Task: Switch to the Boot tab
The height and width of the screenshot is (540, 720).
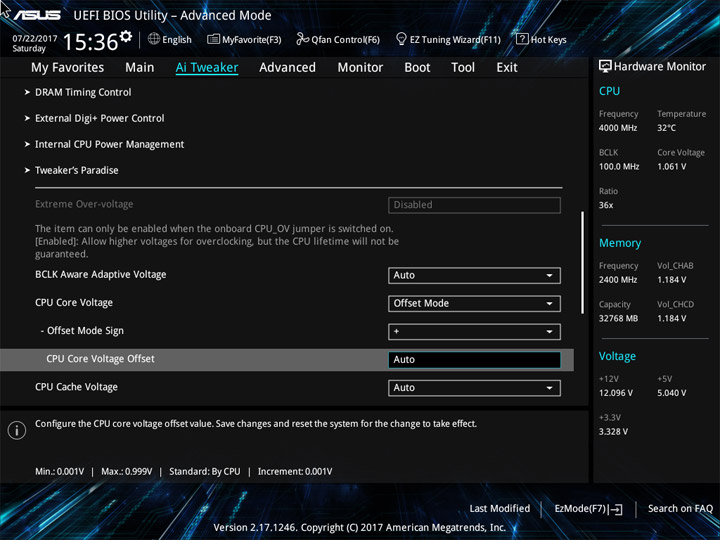Action: (417, 68)
